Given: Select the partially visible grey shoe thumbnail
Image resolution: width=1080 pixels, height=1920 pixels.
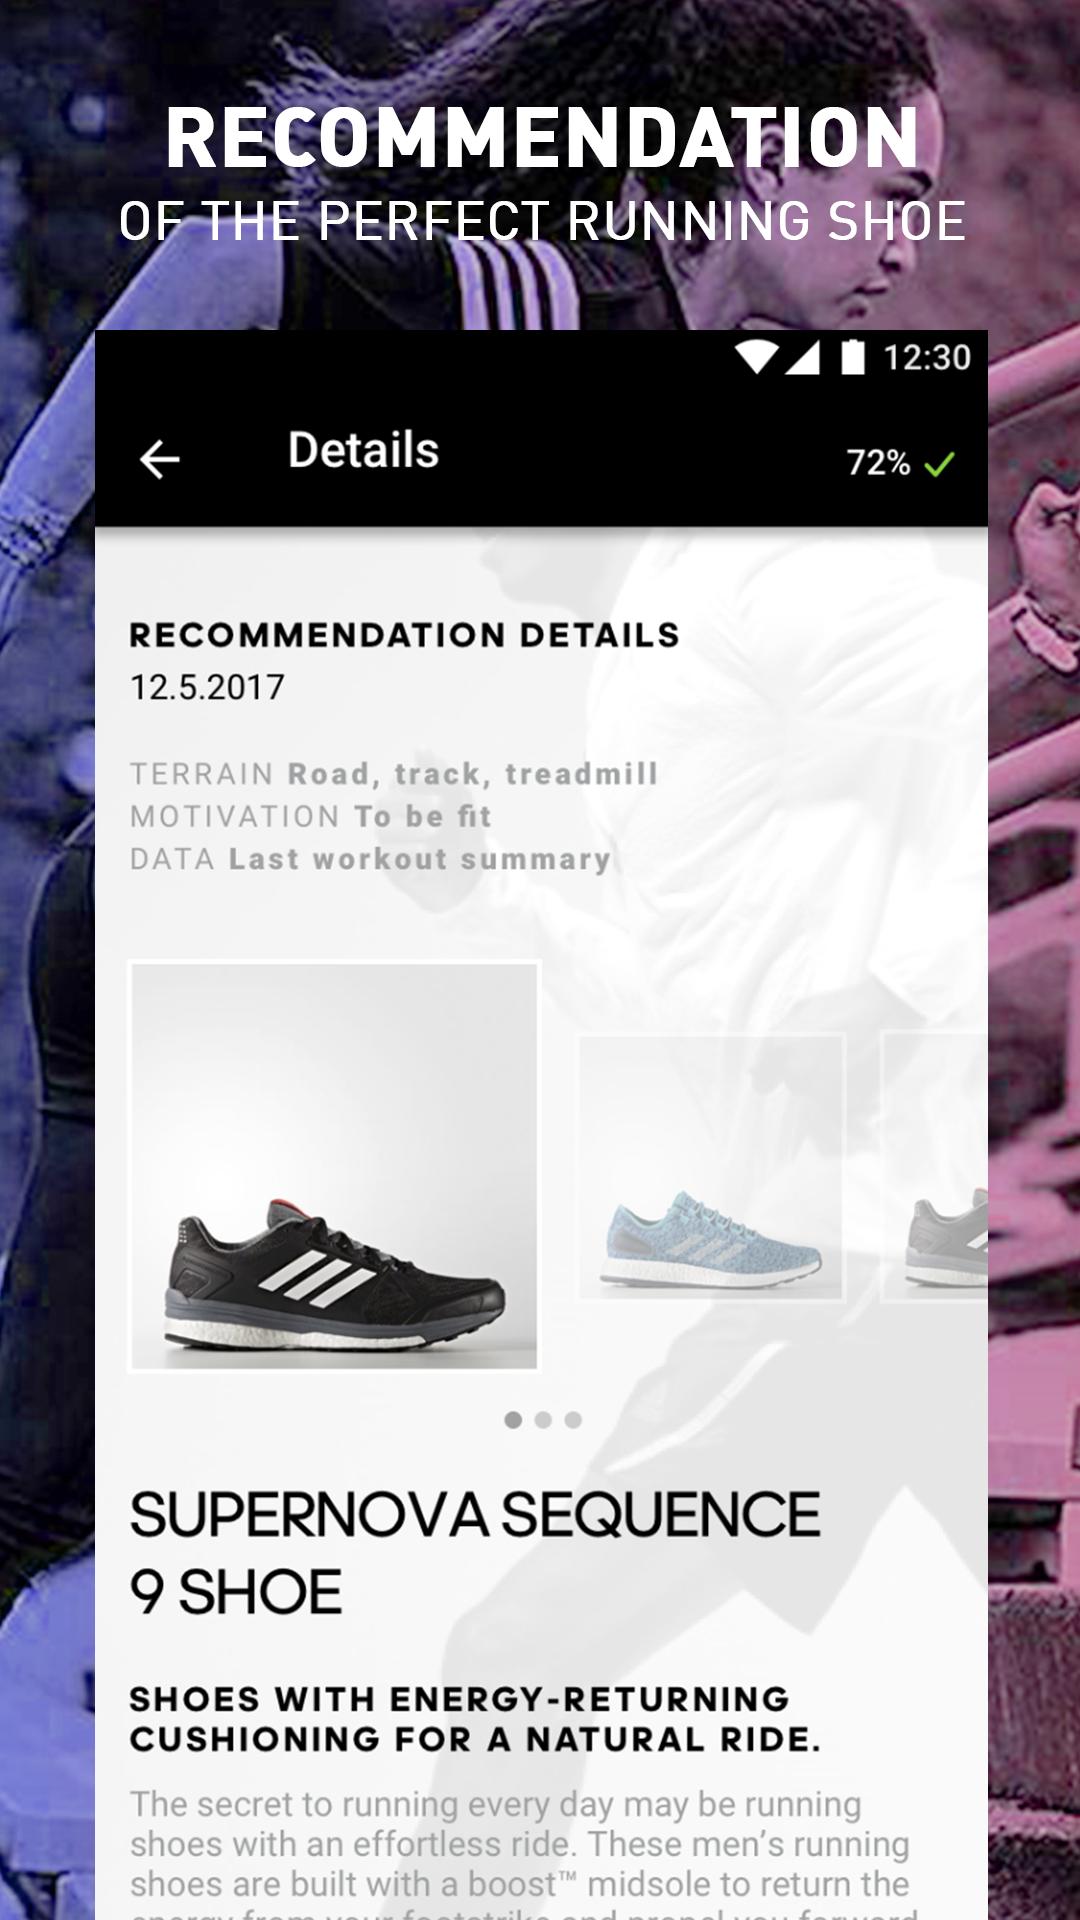Looking at the screenshot, I should click(x=934, y=1167).
